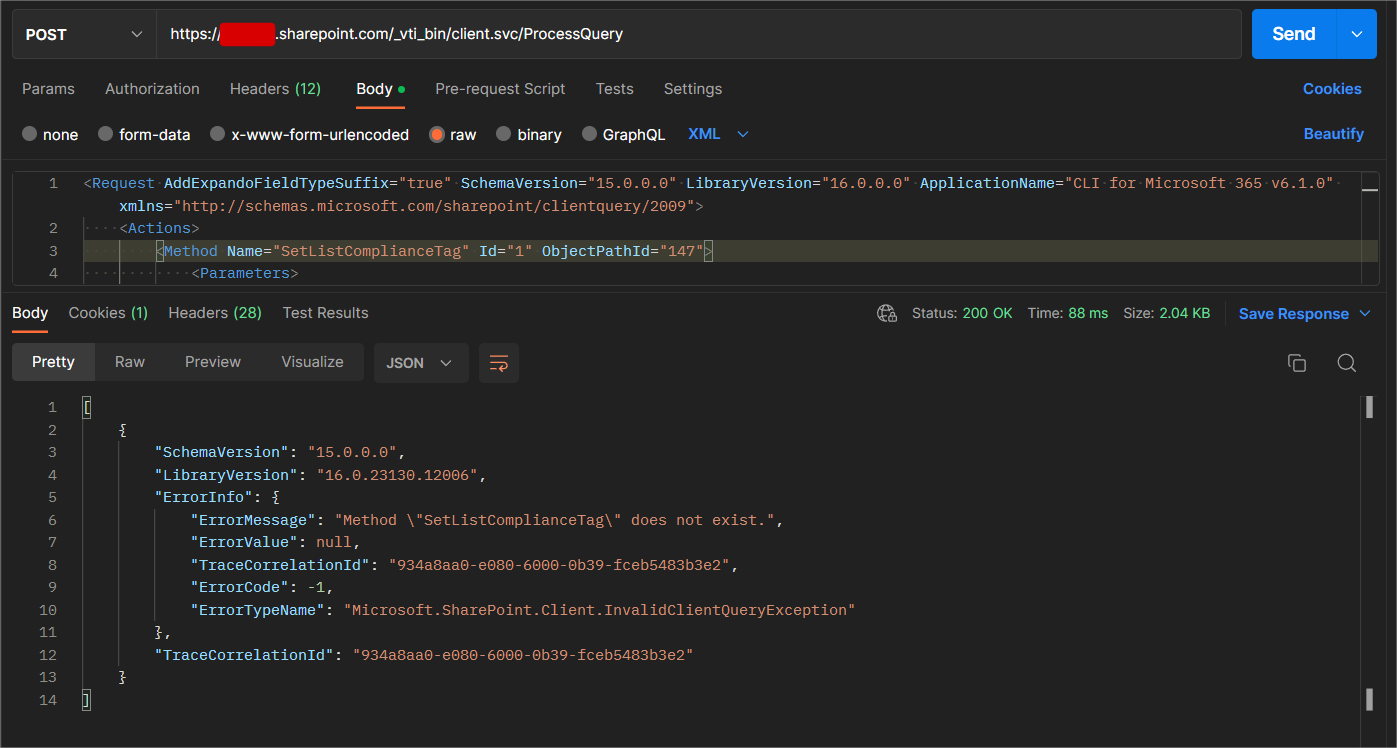Viewport: 1397px width, 748px height.
Task: Expand the Save Response chevron
Action: click(x=1365, y=314)
